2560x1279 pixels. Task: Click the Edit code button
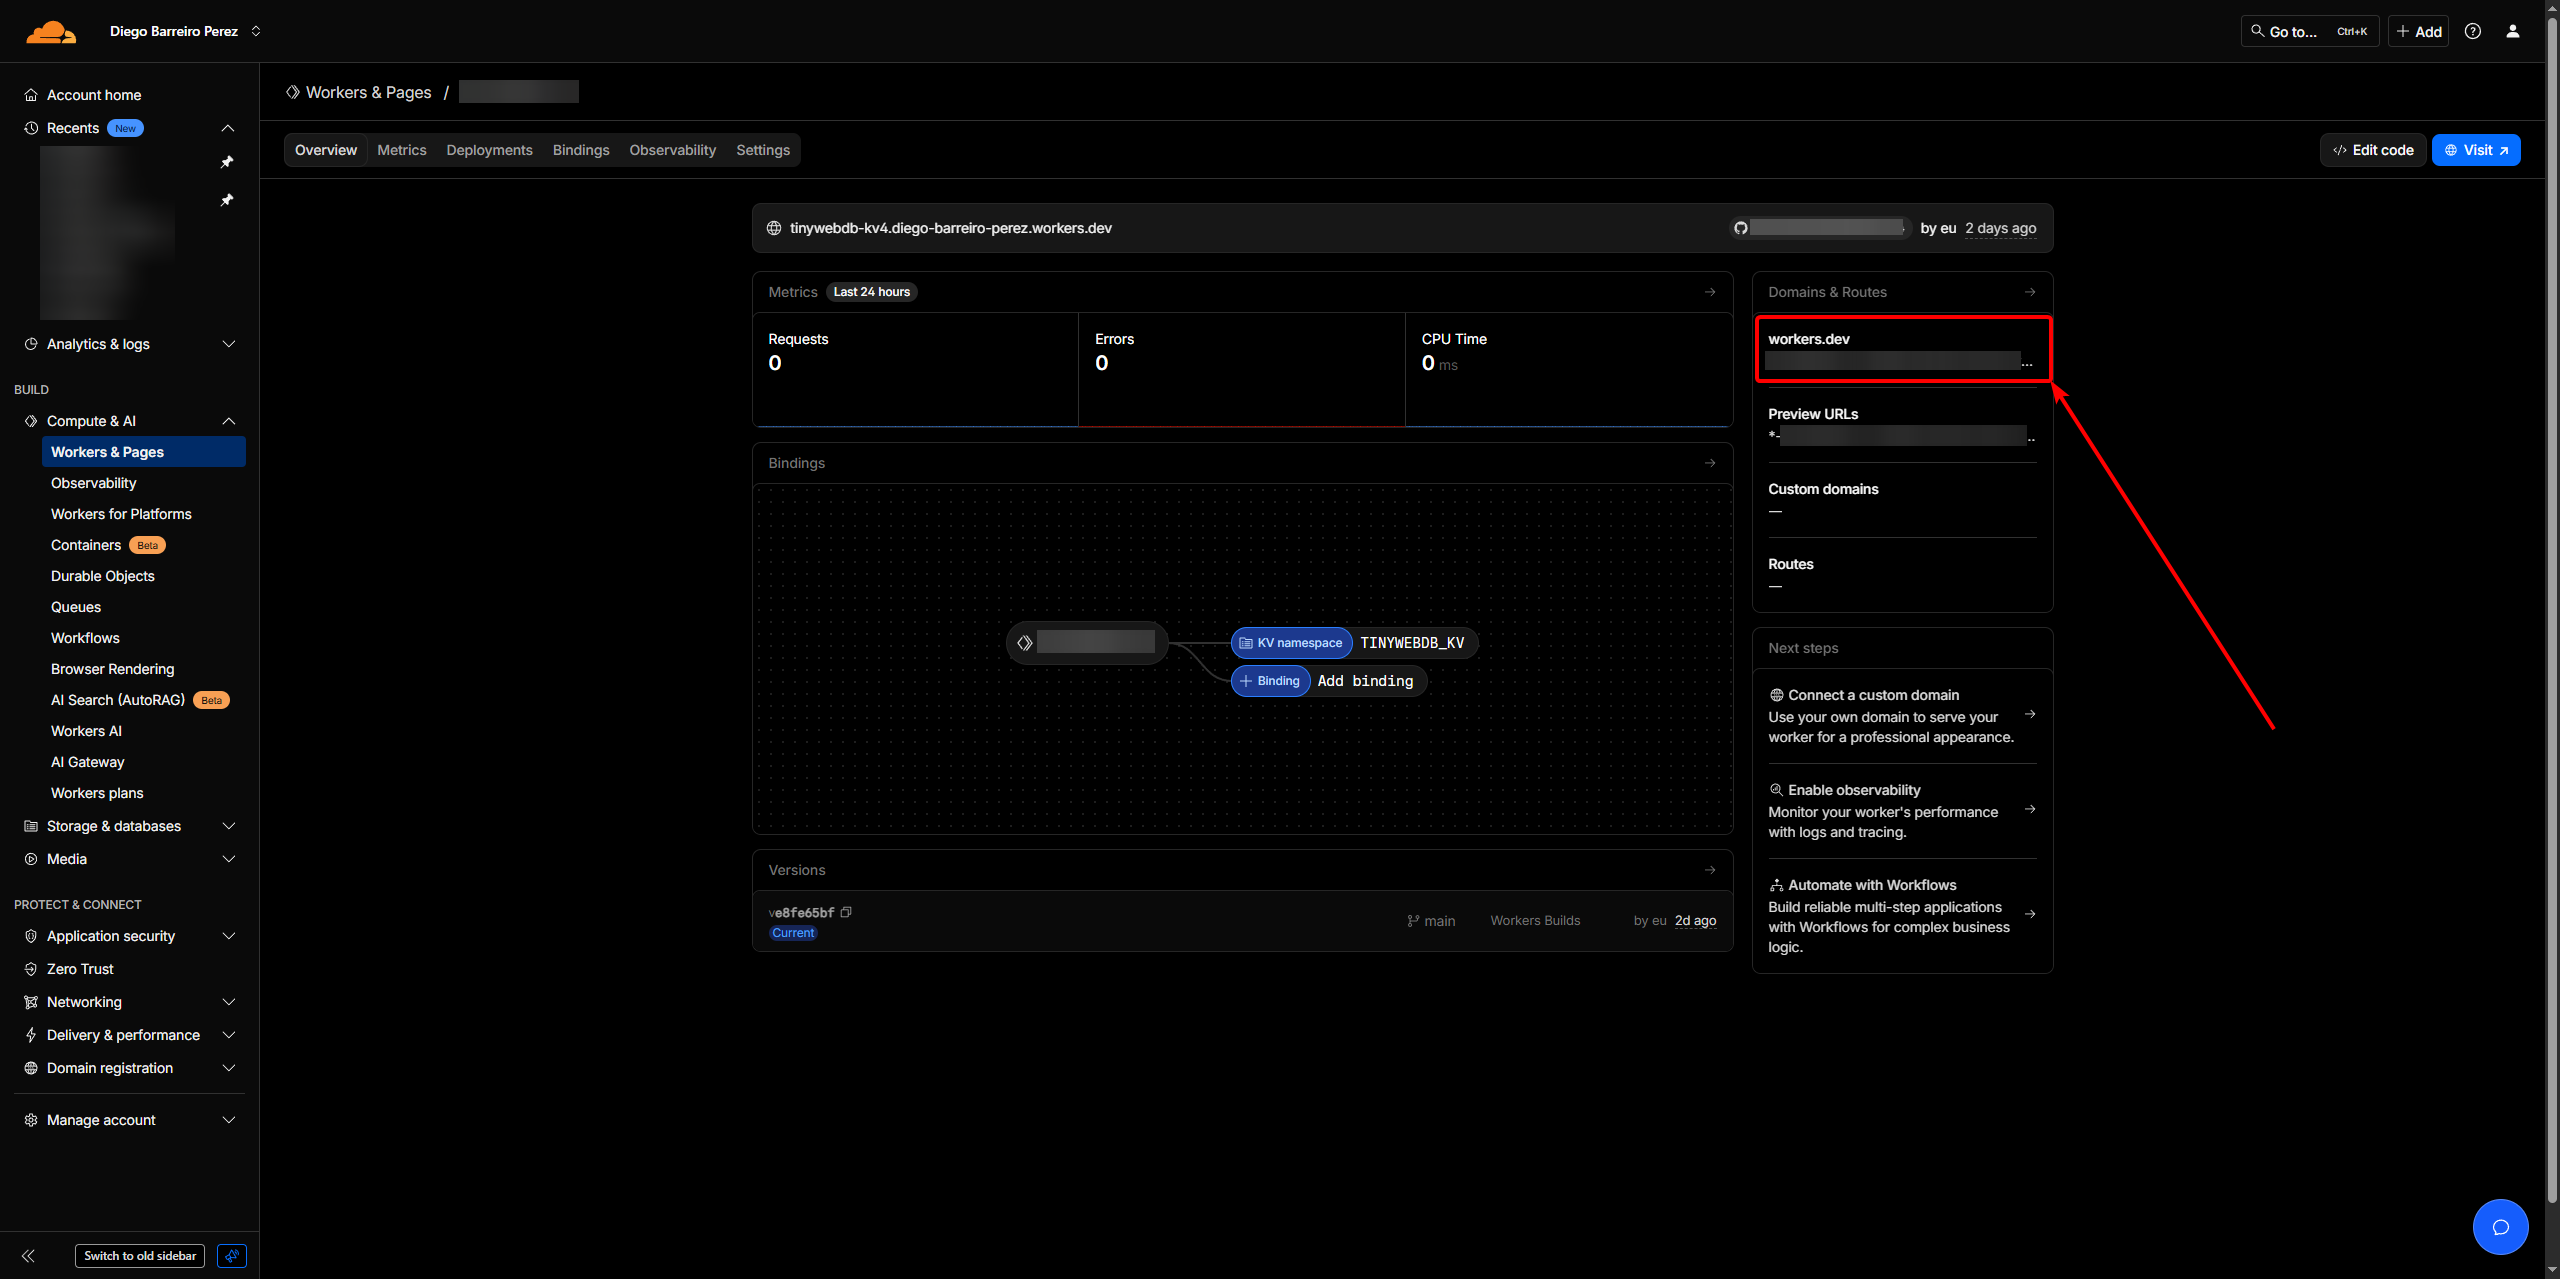coord(2372,150)
